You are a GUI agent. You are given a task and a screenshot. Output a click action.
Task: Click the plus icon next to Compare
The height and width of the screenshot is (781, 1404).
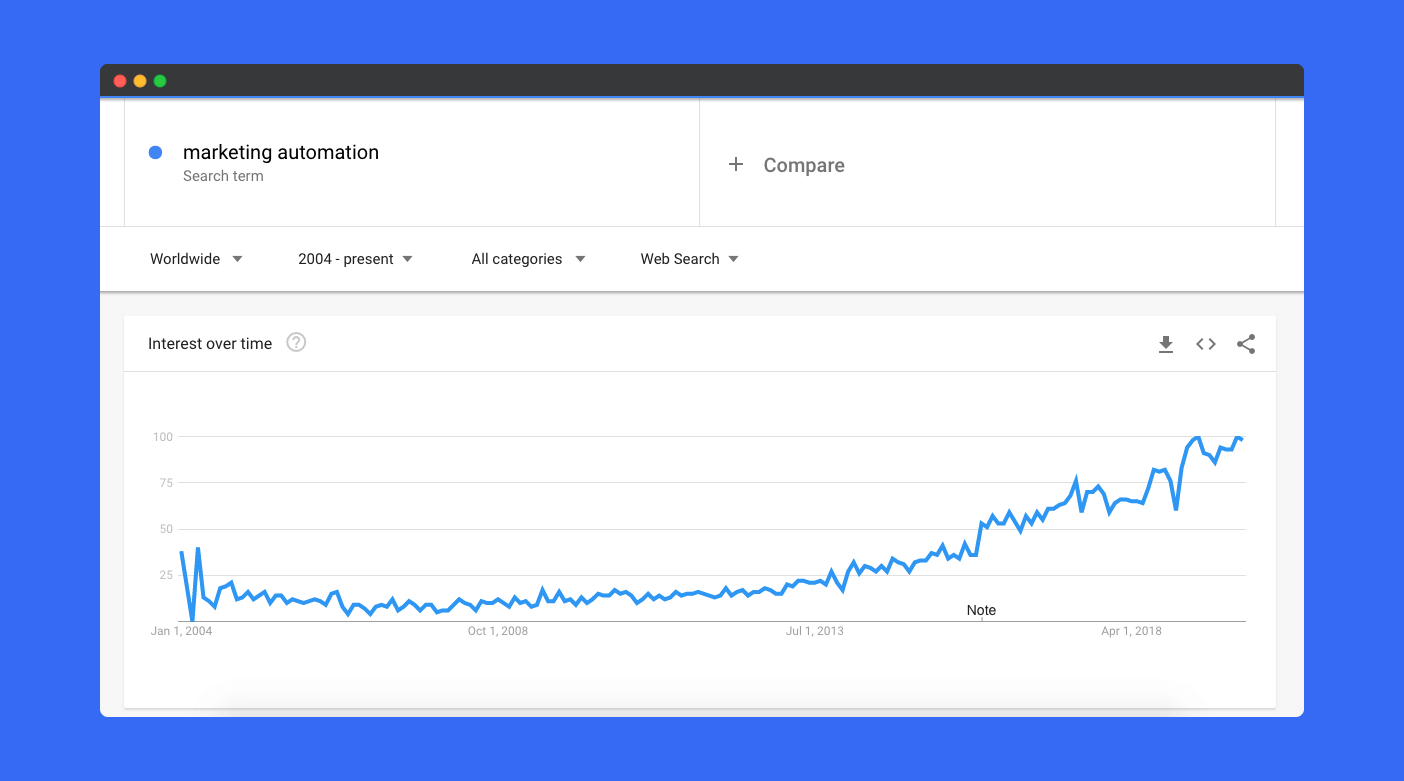[736, 164]
